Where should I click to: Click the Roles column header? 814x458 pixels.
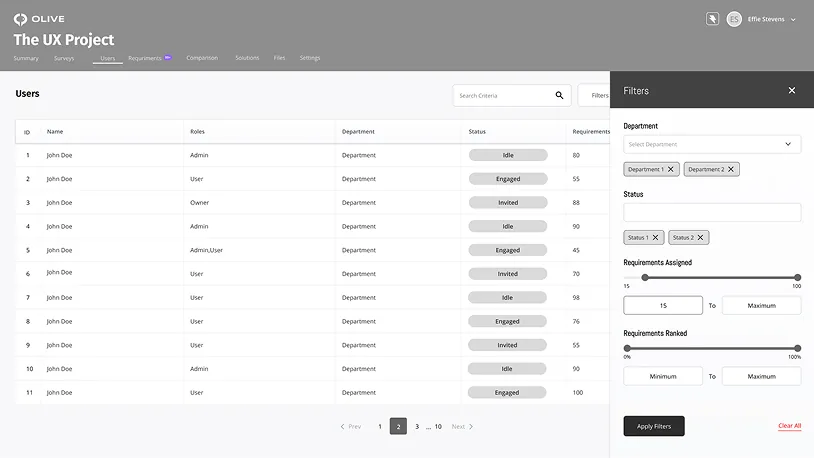[x=197, y=132]
